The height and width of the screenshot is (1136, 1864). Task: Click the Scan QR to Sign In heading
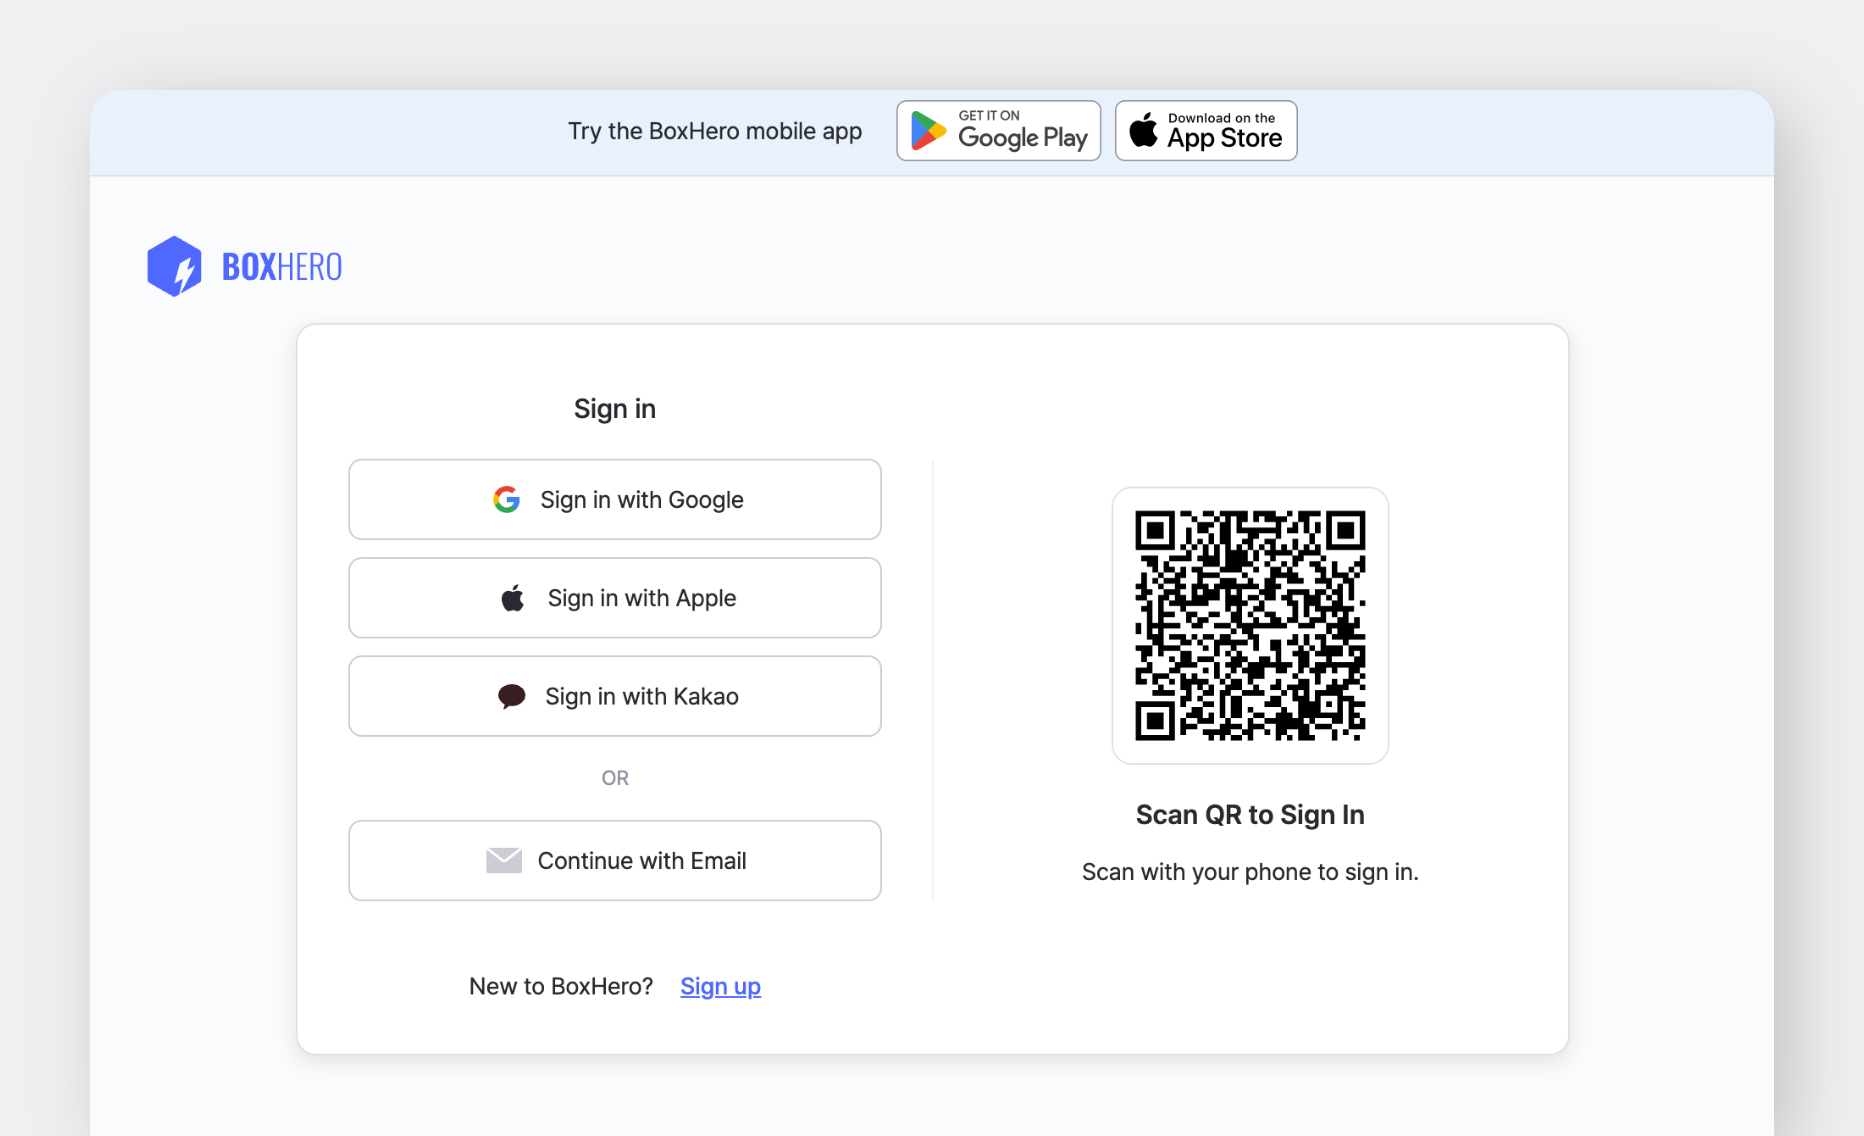point(1249,814)
